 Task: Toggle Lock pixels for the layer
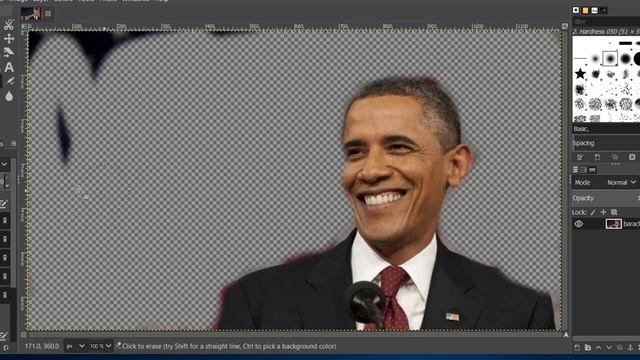pyautogui.click(x=593, y=212)
